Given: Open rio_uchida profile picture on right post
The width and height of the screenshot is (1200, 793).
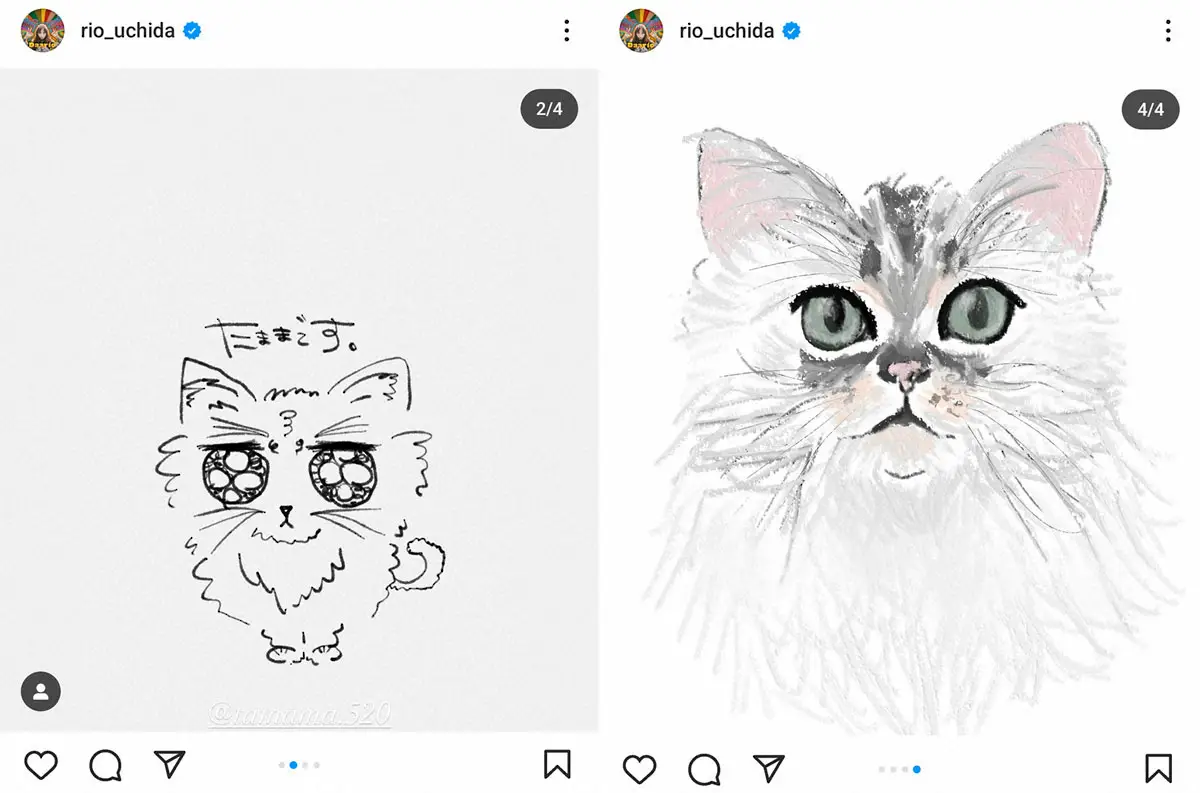Looking at the screenshot, I should point(641,31).
